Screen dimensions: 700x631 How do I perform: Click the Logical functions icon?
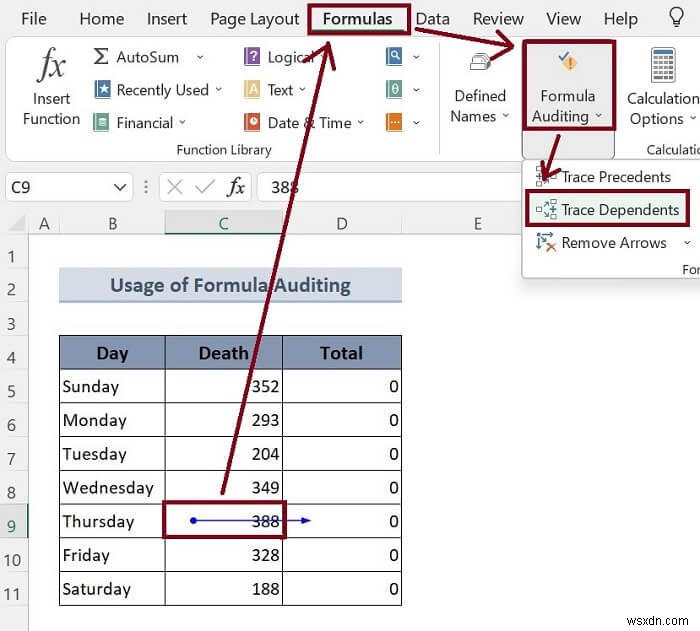pos(252,57)
